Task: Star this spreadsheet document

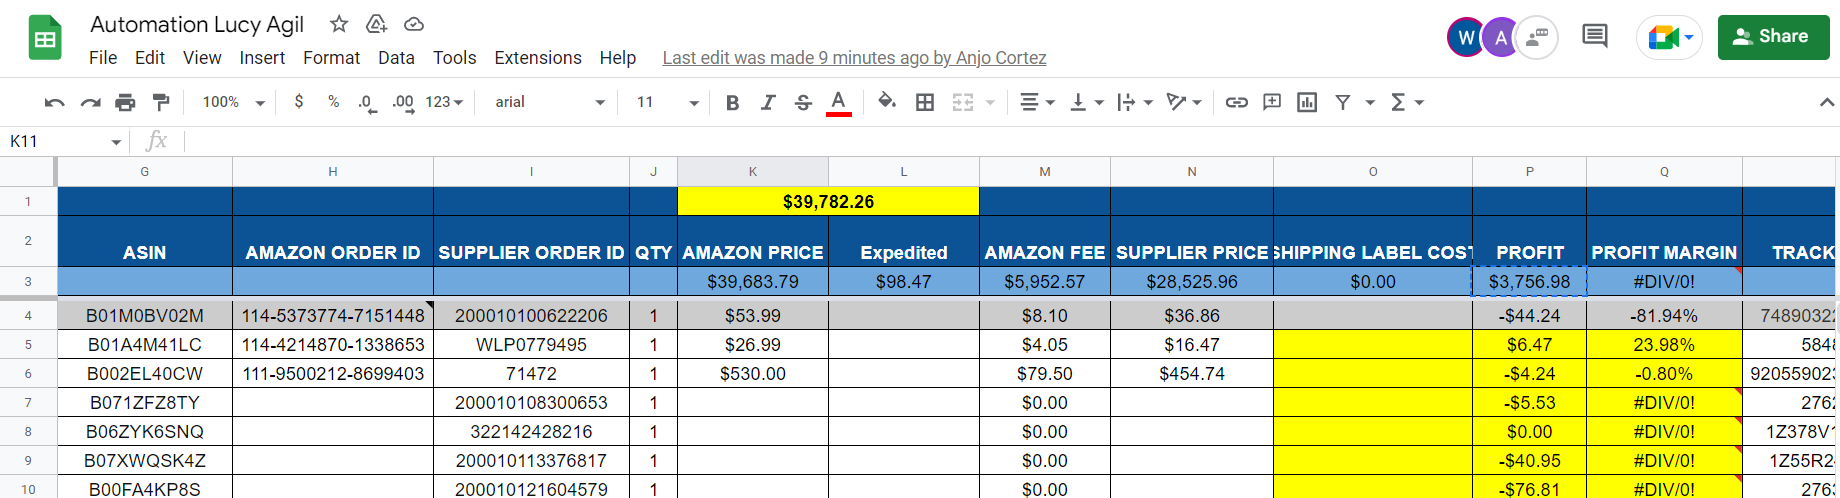Action: (339, 24)
